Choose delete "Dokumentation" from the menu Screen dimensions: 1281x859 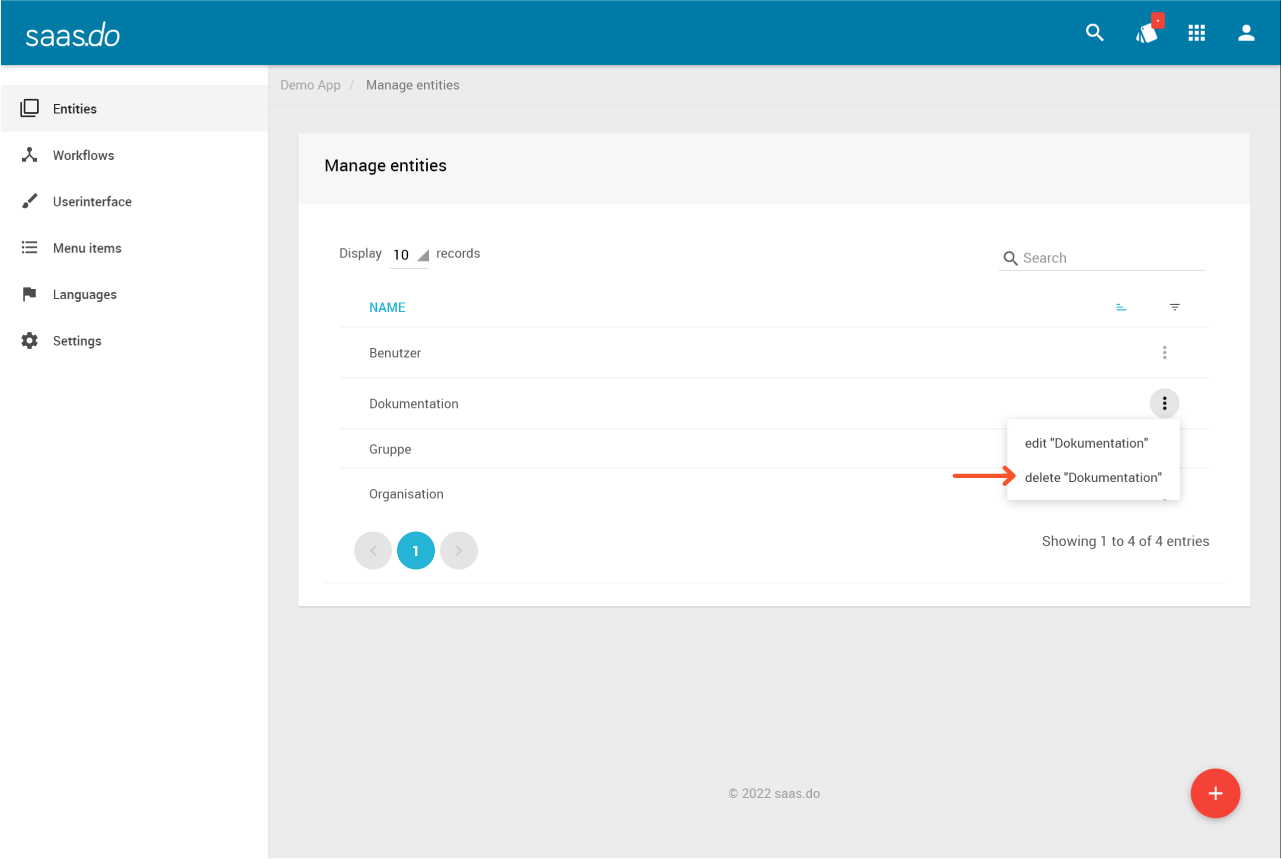click(x=1093, y=478)
